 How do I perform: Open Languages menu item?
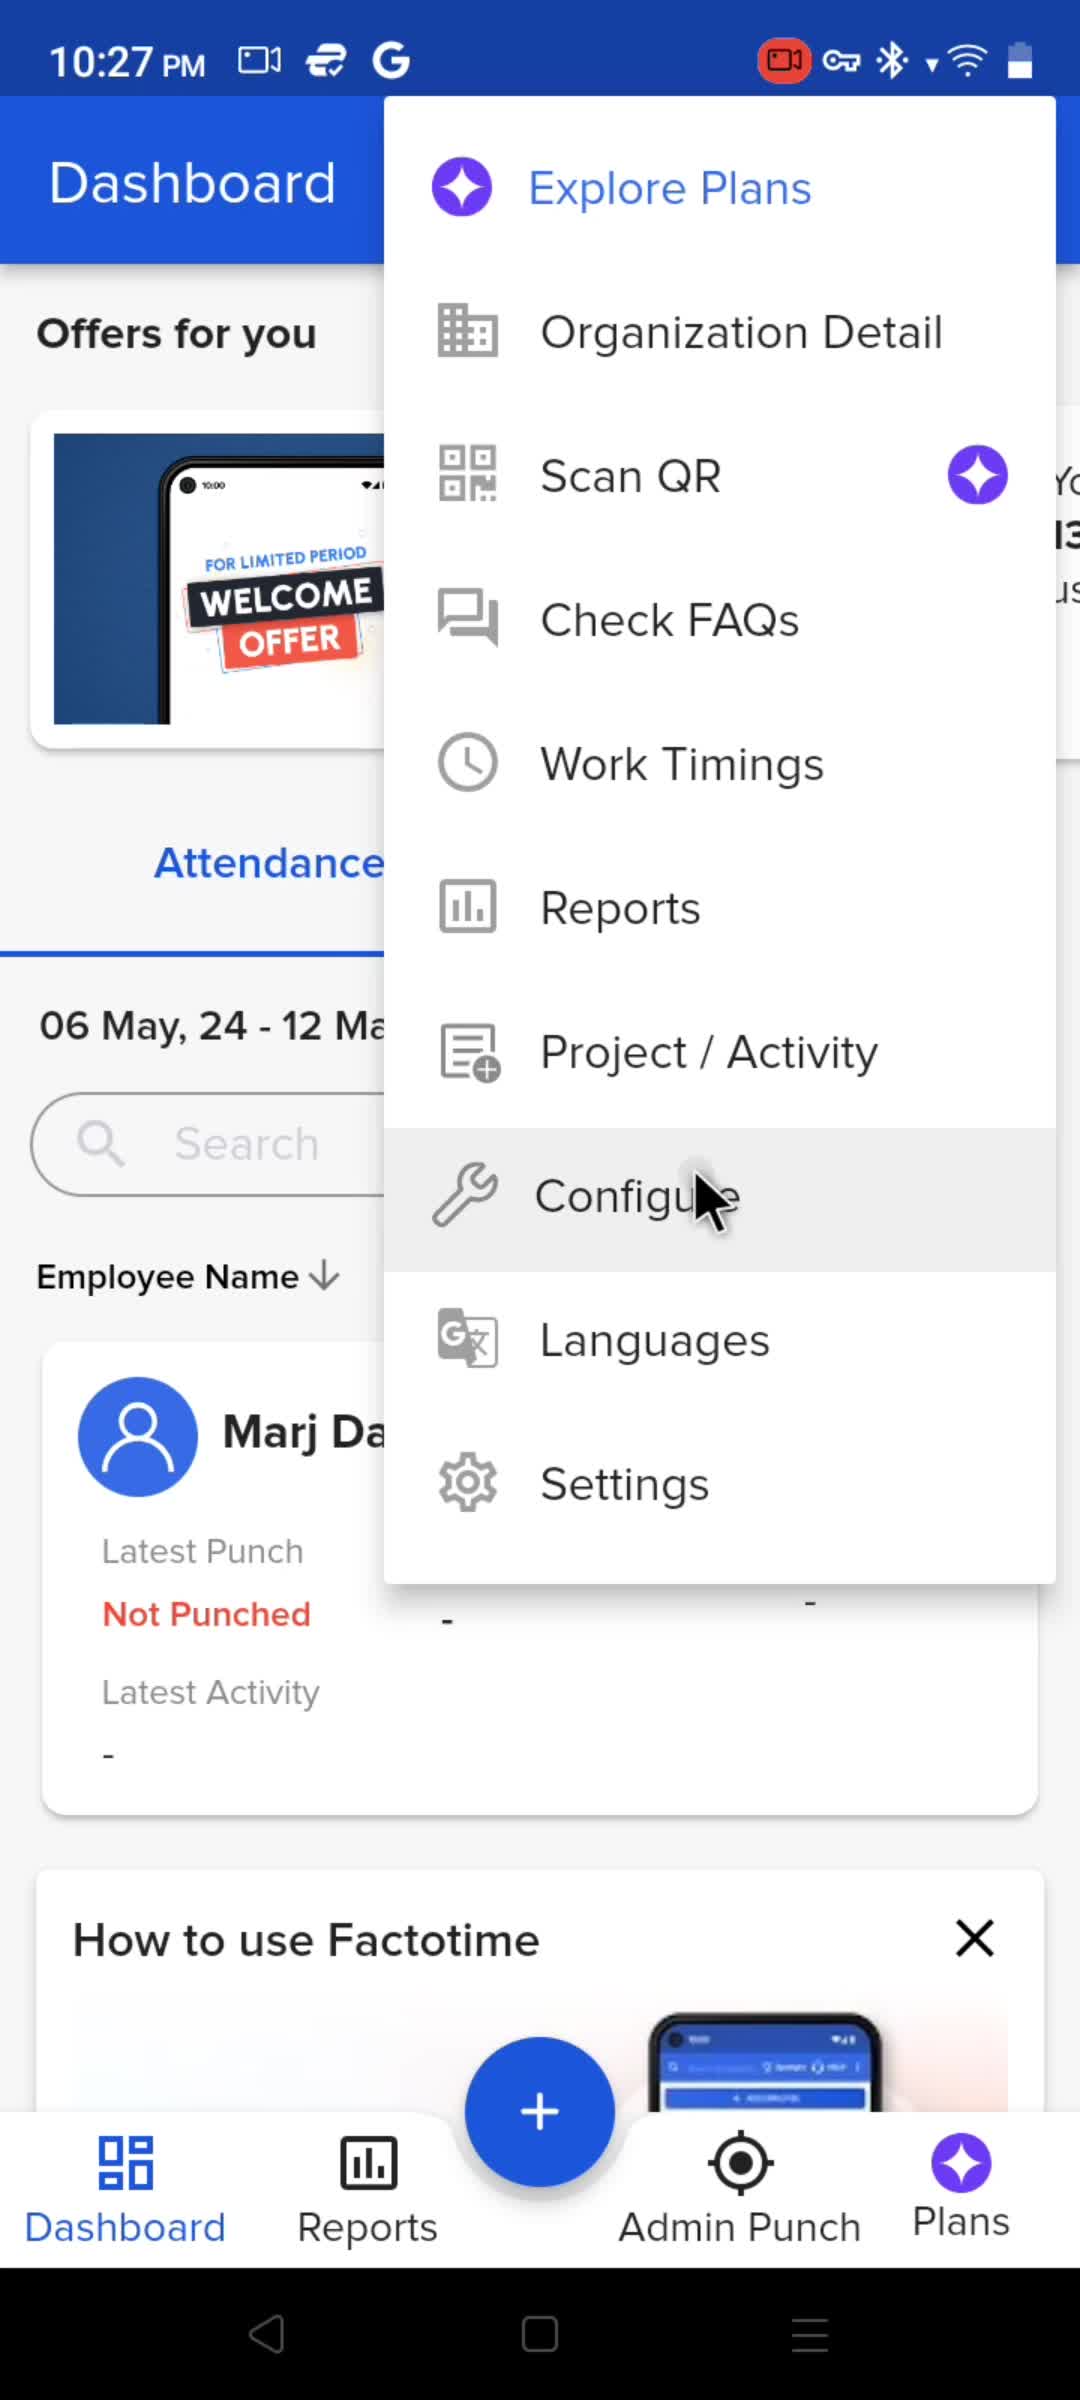tap(720, 1340)
